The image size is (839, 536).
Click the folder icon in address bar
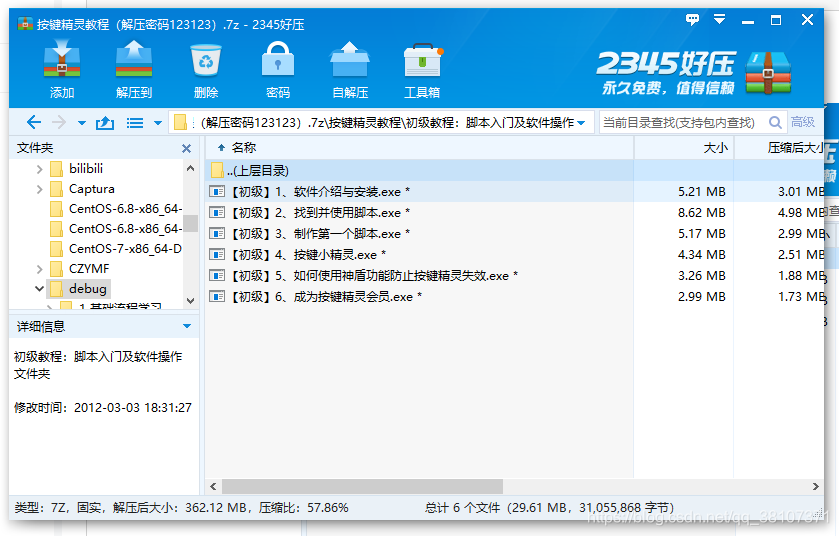(x=180, y=123)
